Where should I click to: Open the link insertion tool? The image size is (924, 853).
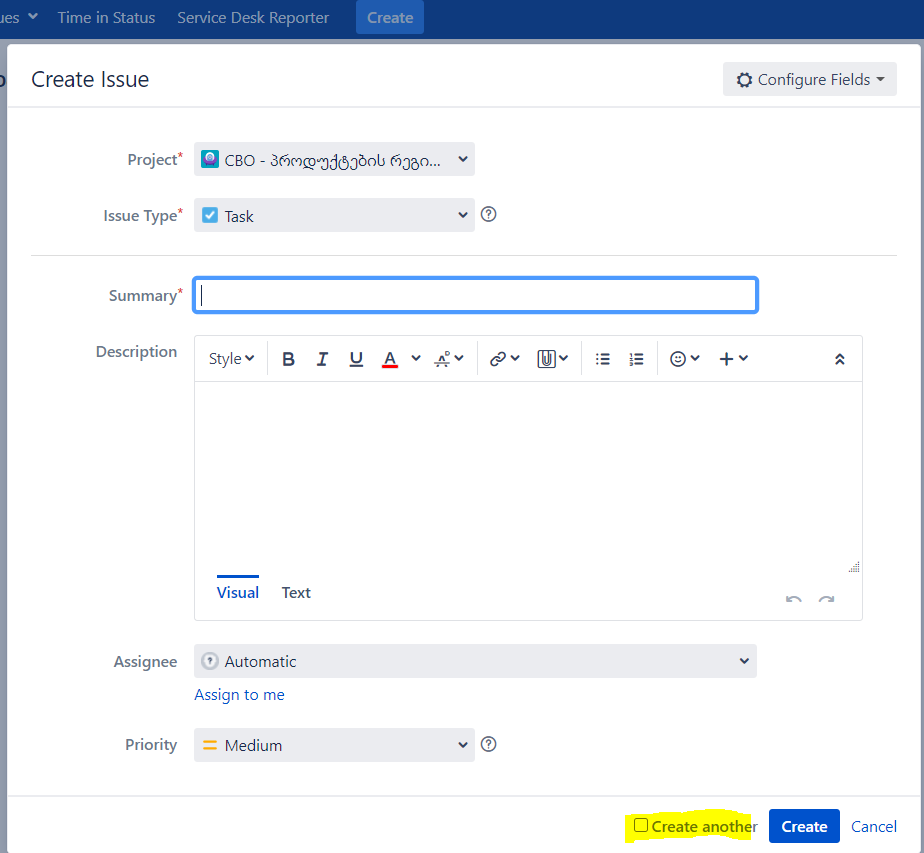point(504,359)
